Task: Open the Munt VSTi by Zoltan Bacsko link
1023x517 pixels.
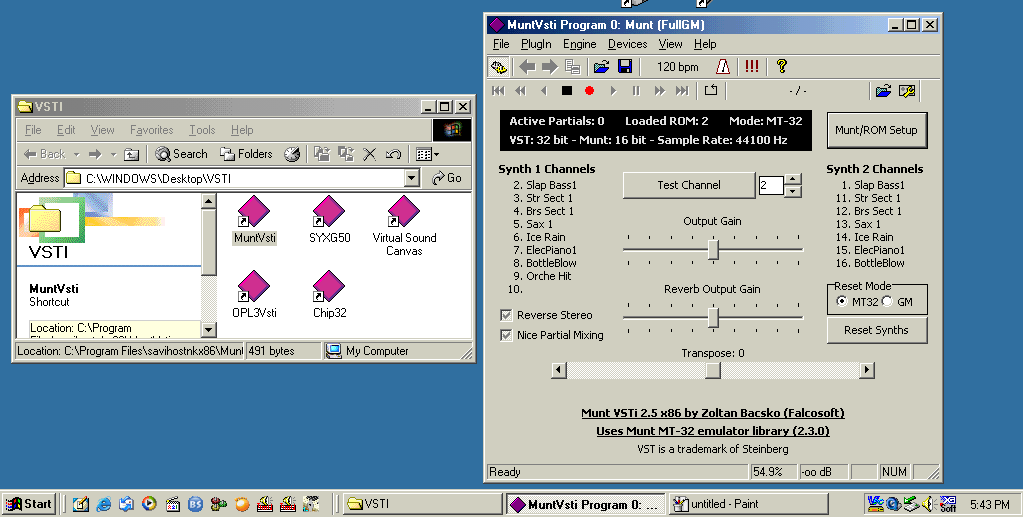Action: point(712,413)
